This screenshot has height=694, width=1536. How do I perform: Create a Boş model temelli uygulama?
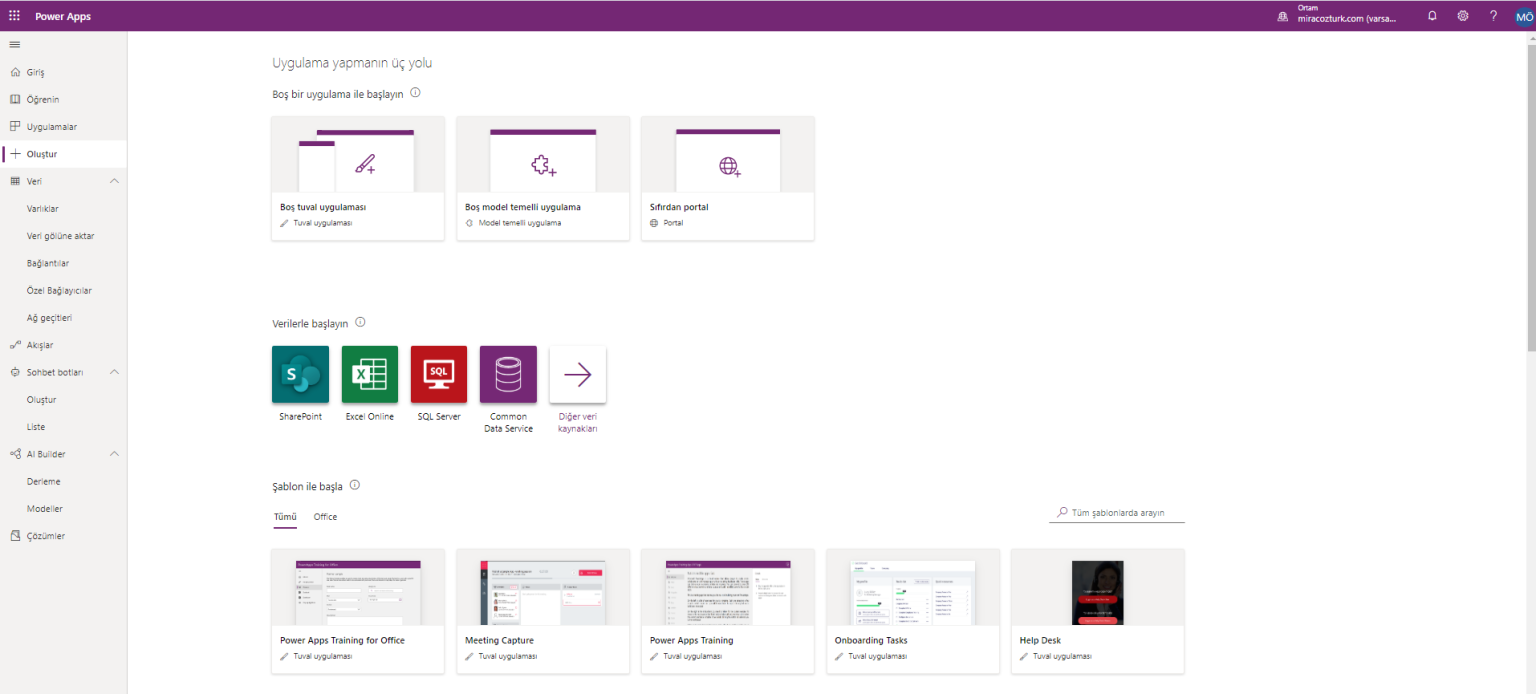[x=543, y=178]
